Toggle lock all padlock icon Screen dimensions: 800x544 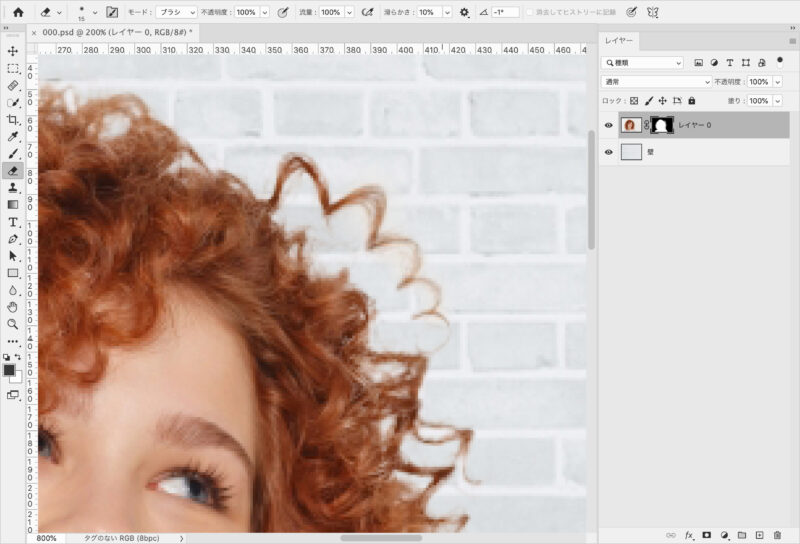coord(692,101)
